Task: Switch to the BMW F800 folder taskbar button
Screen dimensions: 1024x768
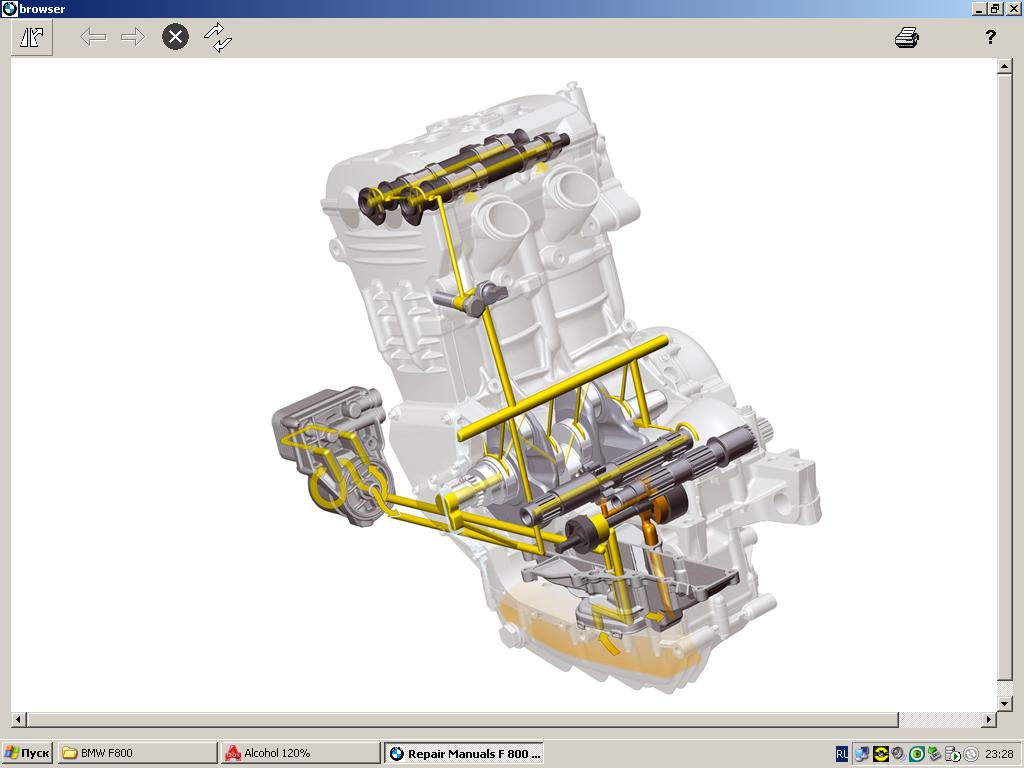Action: click(x=137, y=753)
